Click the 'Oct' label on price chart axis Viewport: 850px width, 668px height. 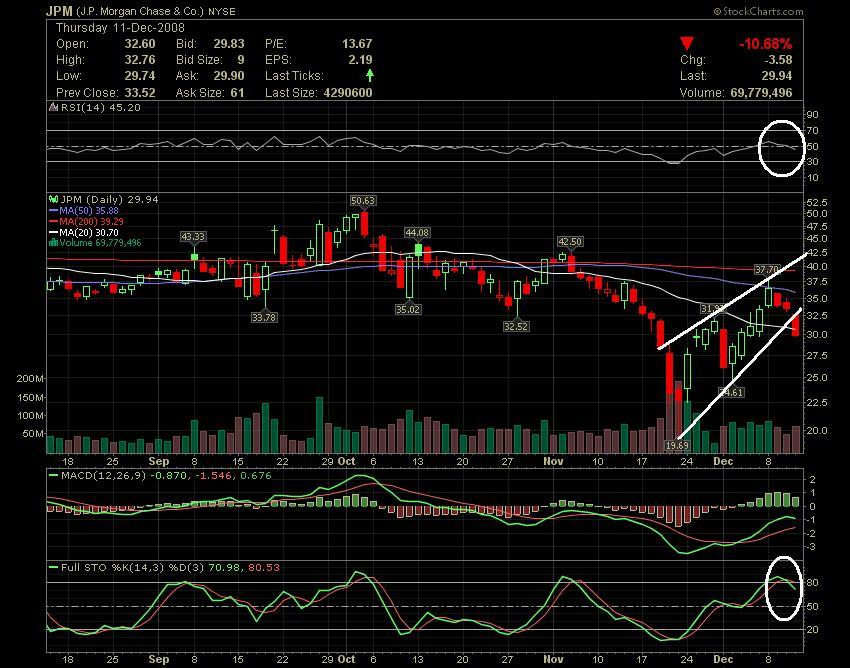(346, 461)
